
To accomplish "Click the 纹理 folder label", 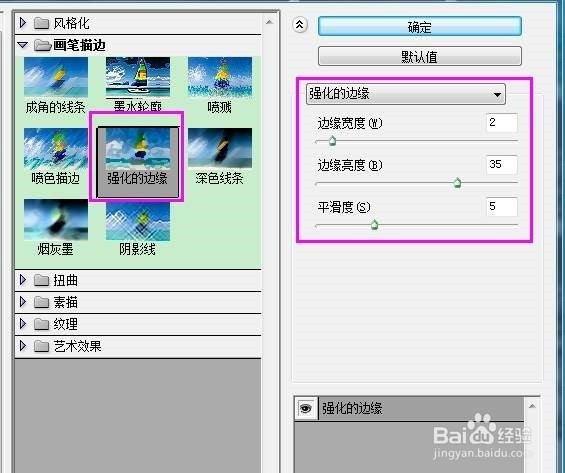I will tap(66, 324).
